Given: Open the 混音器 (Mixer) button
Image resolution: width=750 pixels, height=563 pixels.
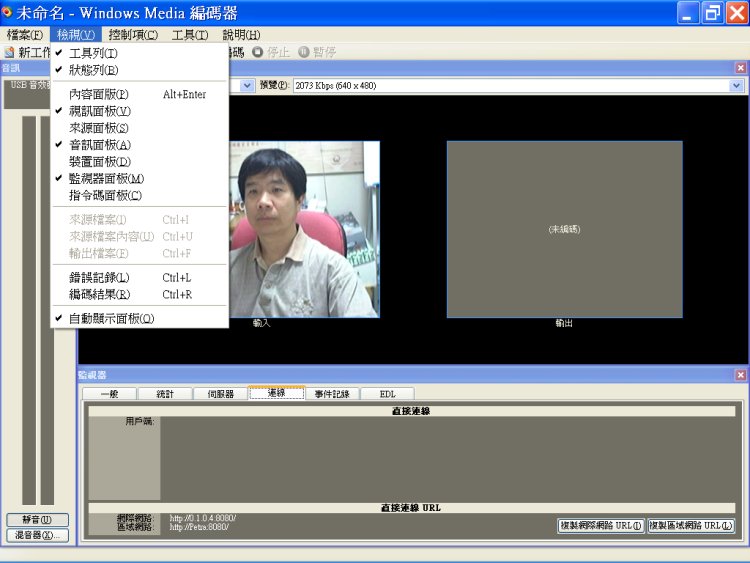Looking at the screenshot, I should click(x=36, y=535).
